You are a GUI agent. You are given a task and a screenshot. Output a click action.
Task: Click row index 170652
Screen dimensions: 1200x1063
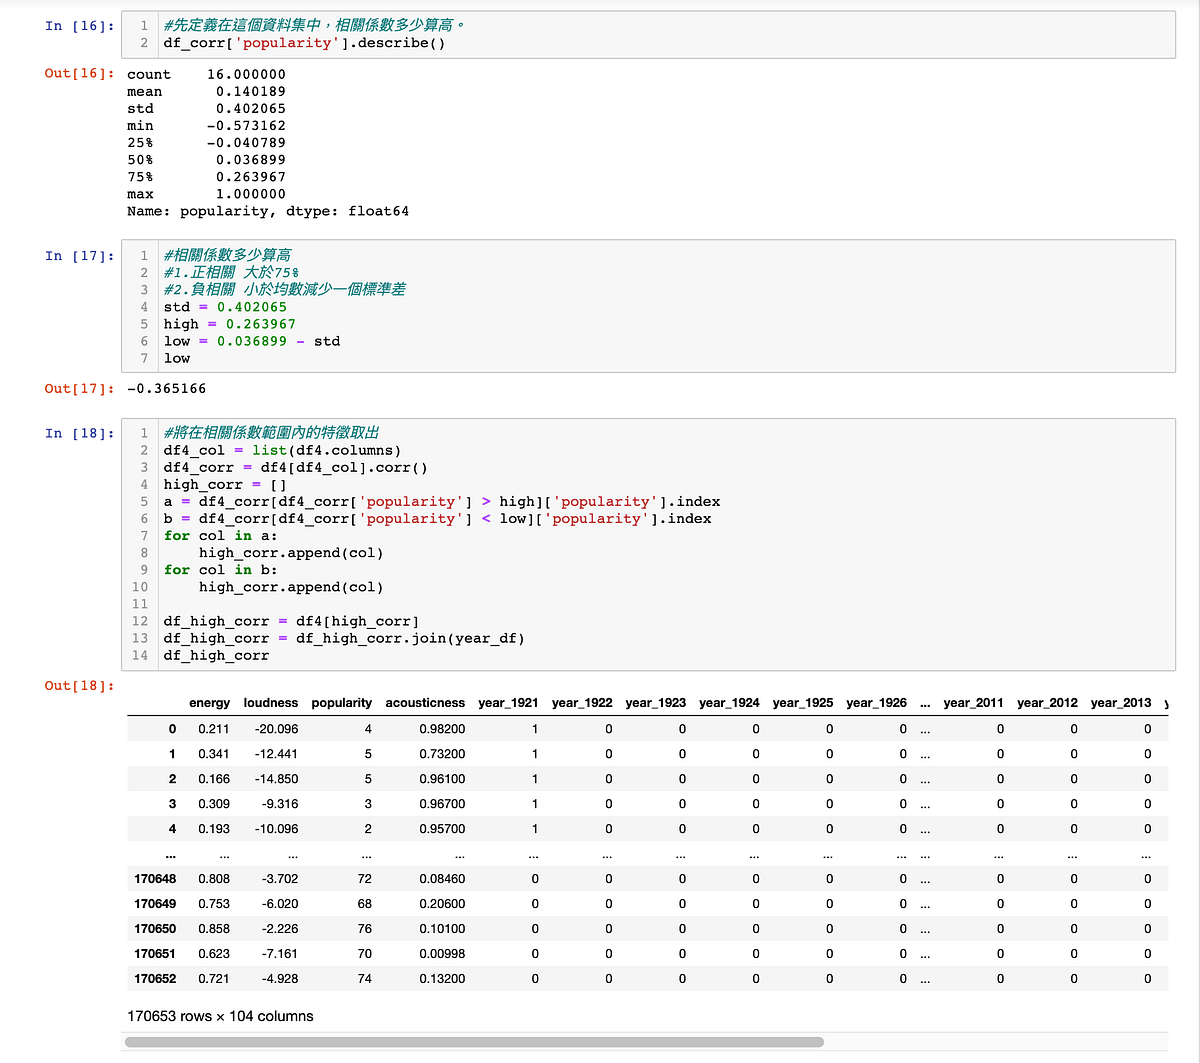pos(155,979)
